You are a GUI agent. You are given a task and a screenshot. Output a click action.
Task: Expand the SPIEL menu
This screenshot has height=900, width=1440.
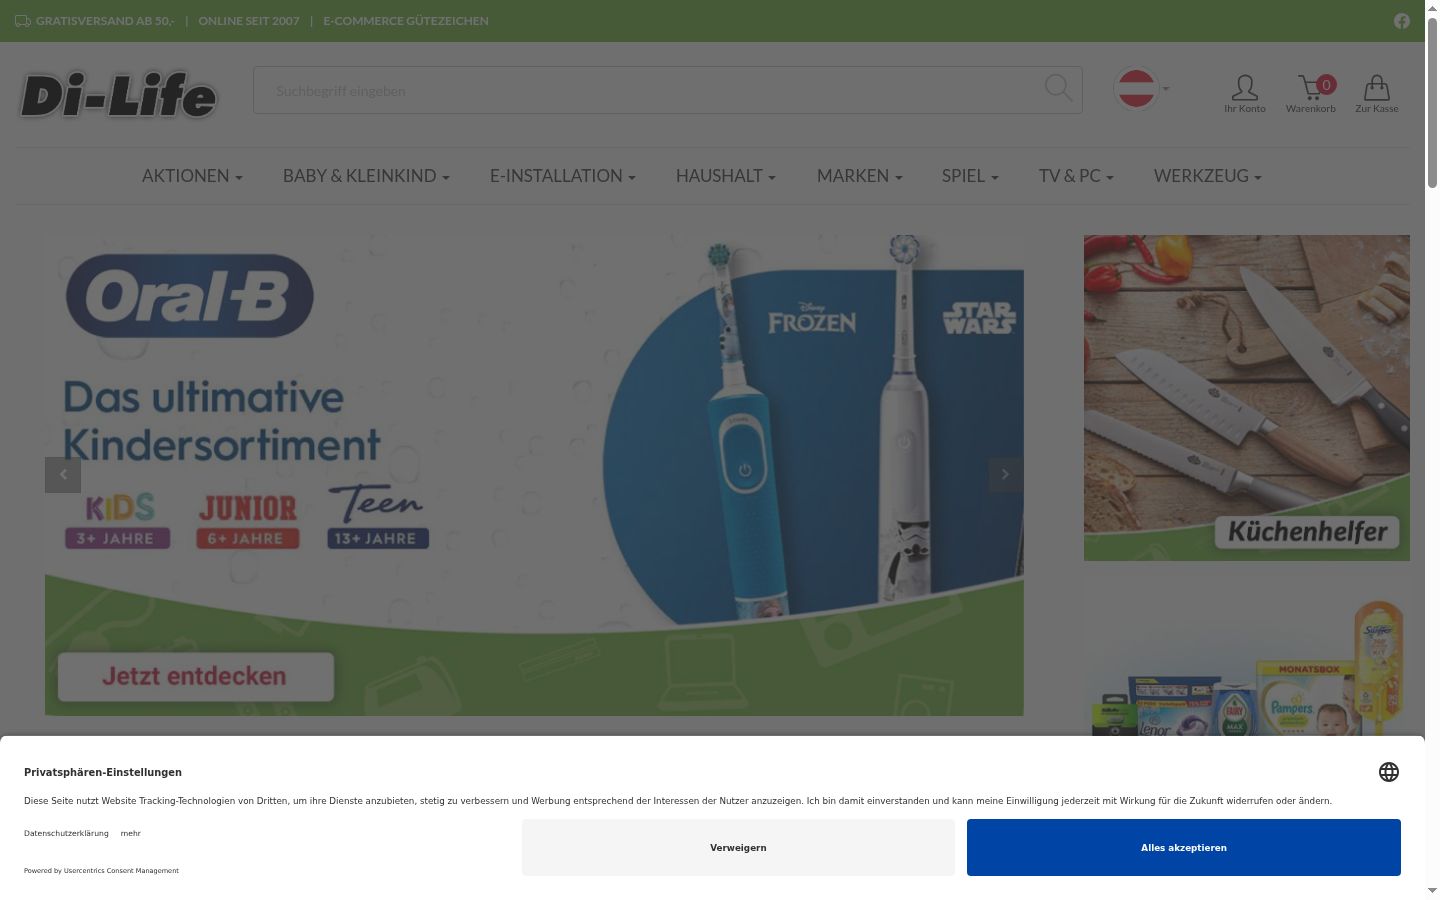(970, 176)
